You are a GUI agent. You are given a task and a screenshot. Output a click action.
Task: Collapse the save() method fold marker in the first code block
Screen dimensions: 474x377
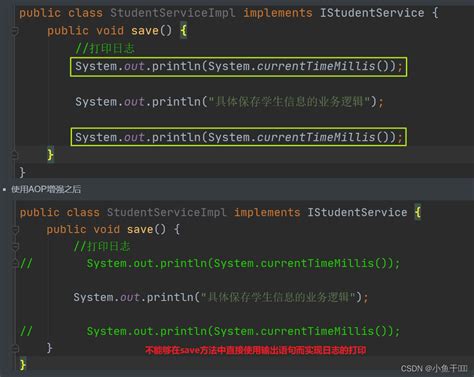point(15,31)
